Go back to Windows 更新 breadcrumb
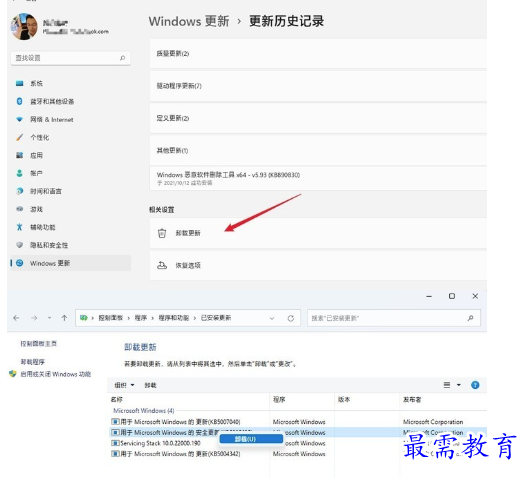The image size is (525, 478). pos(189,21)
